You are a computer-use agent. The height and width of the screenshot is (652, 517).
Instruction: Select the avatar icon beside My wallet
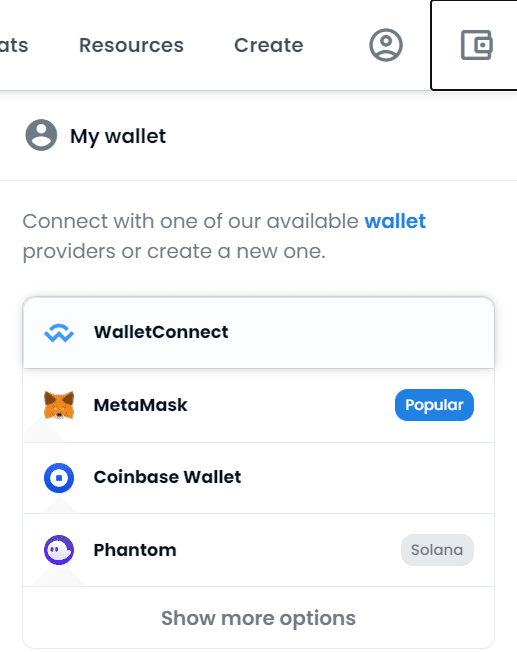click(x=41, y=135)
